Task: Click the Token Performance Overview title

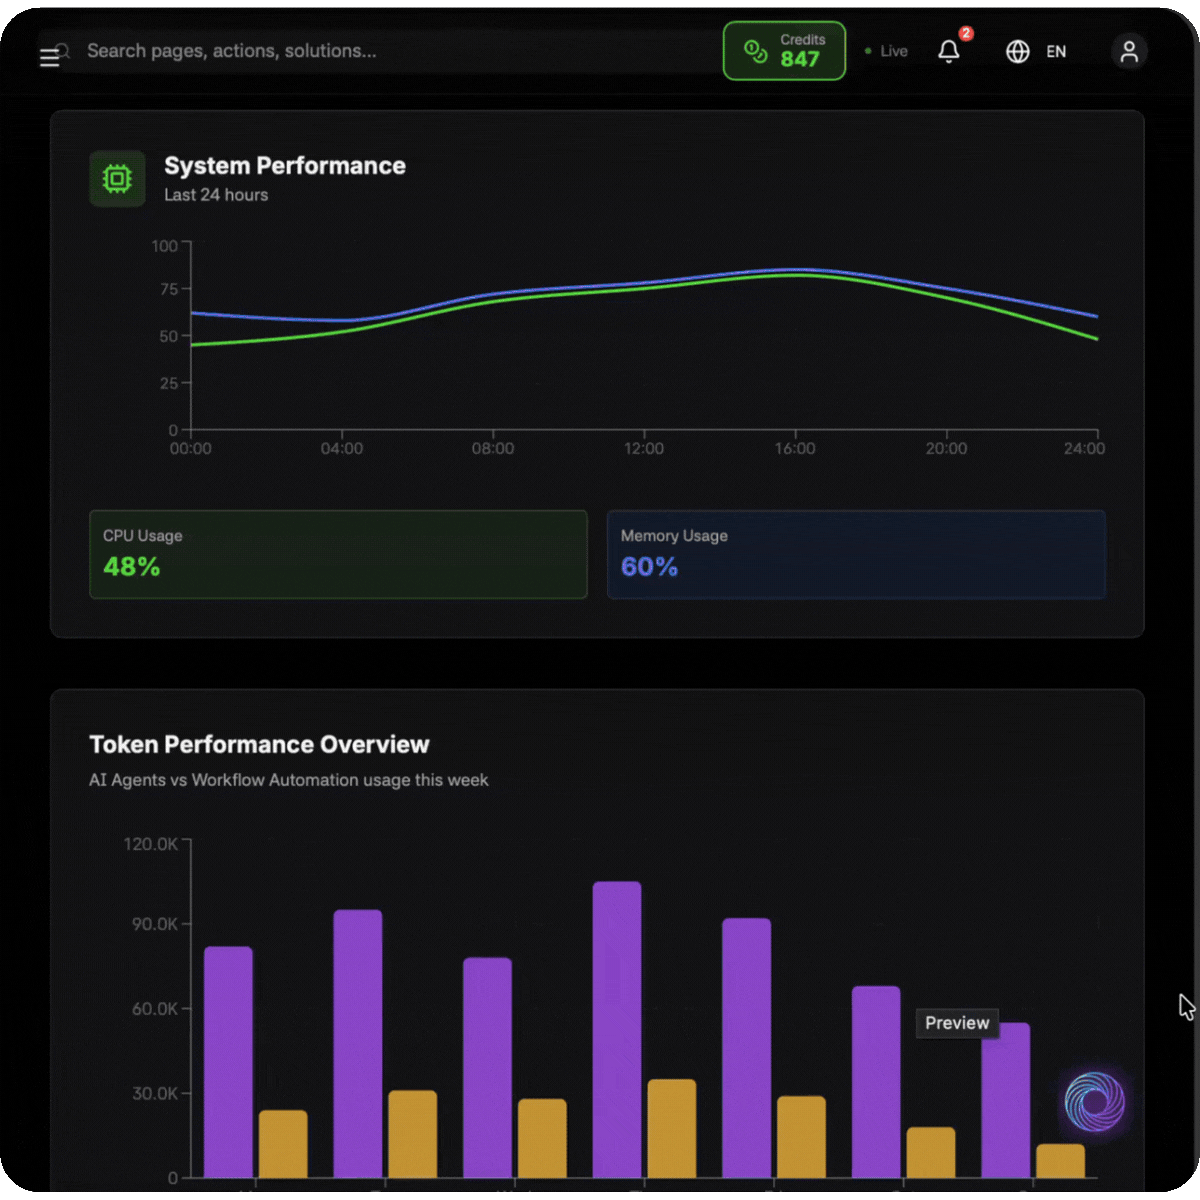Action: tap(259, 745)
